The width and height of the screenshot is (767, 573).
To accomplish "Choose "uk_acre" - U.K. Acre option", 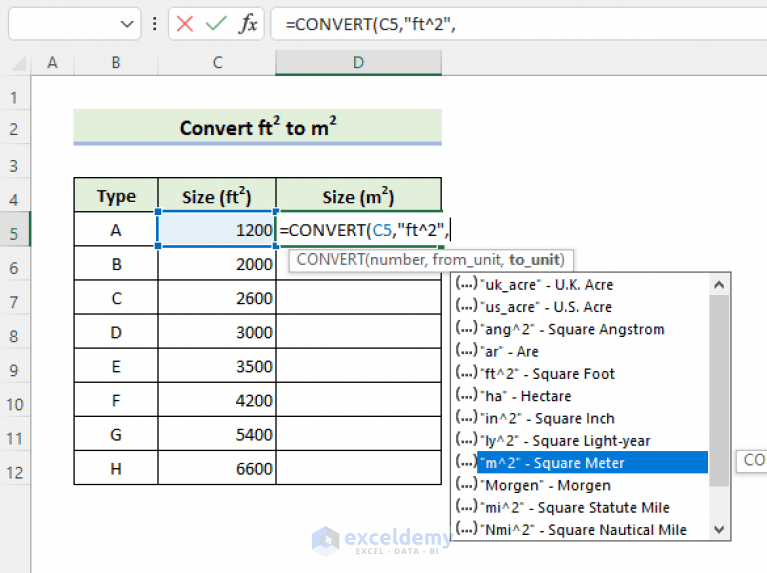I will [581, 285].
